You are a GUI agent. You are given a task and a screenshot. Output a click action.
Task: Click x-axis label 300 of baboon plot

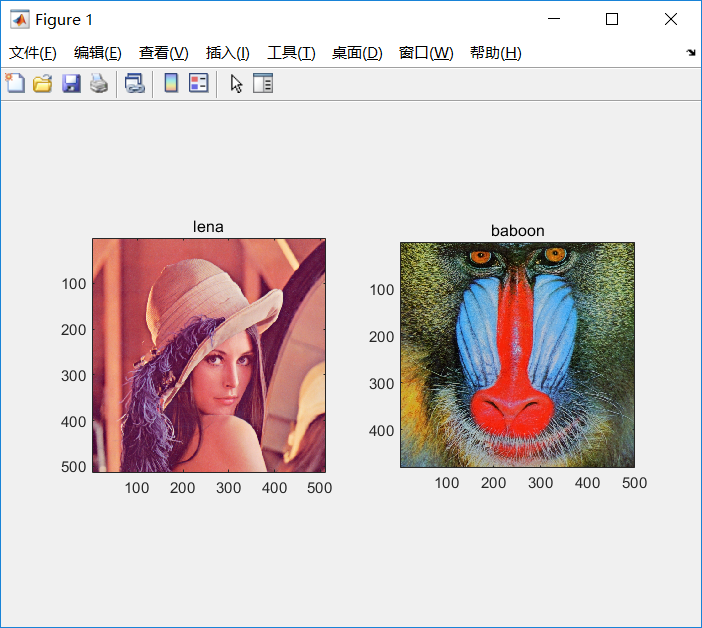pyautogui.click(x=540, y=483)
